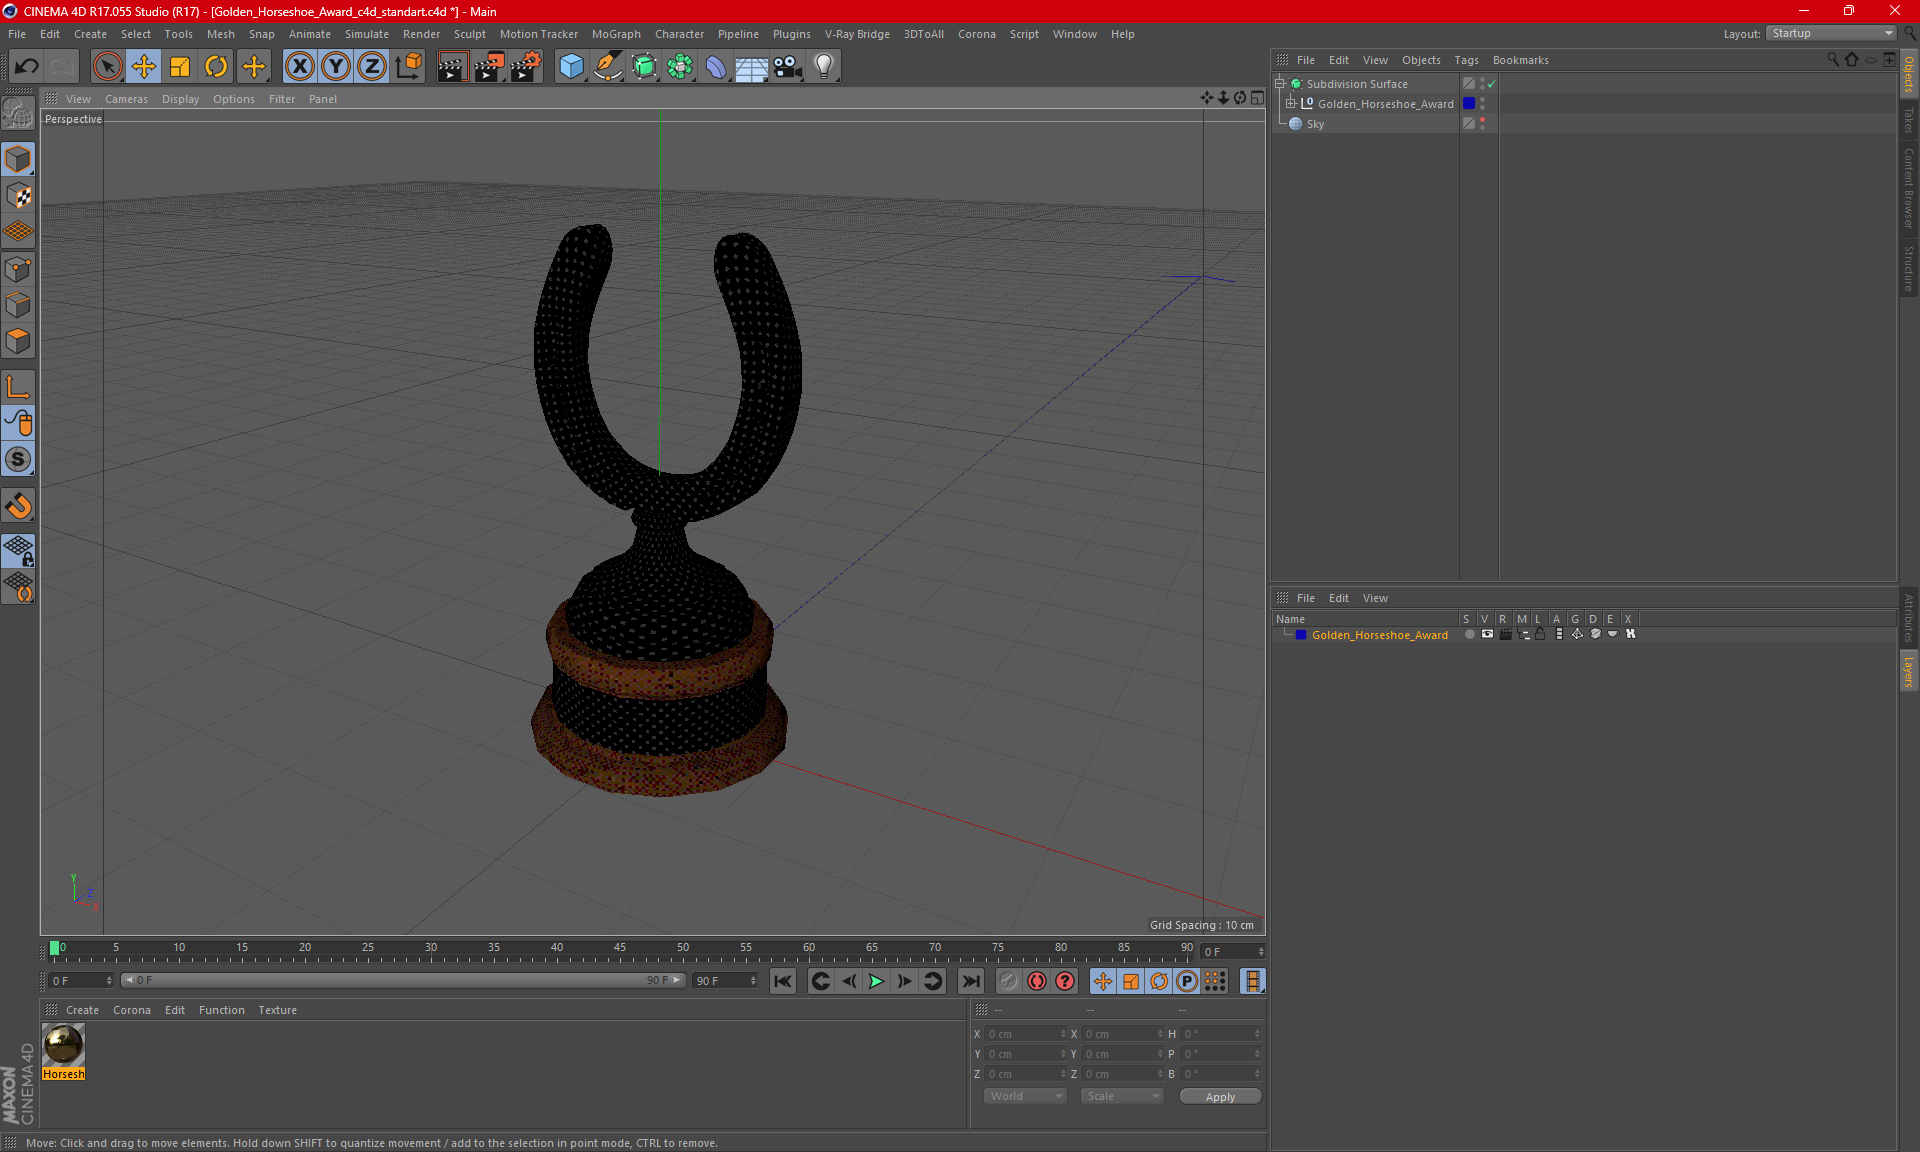
Task: Open the Mesh menu
Action: coord(220,34)
